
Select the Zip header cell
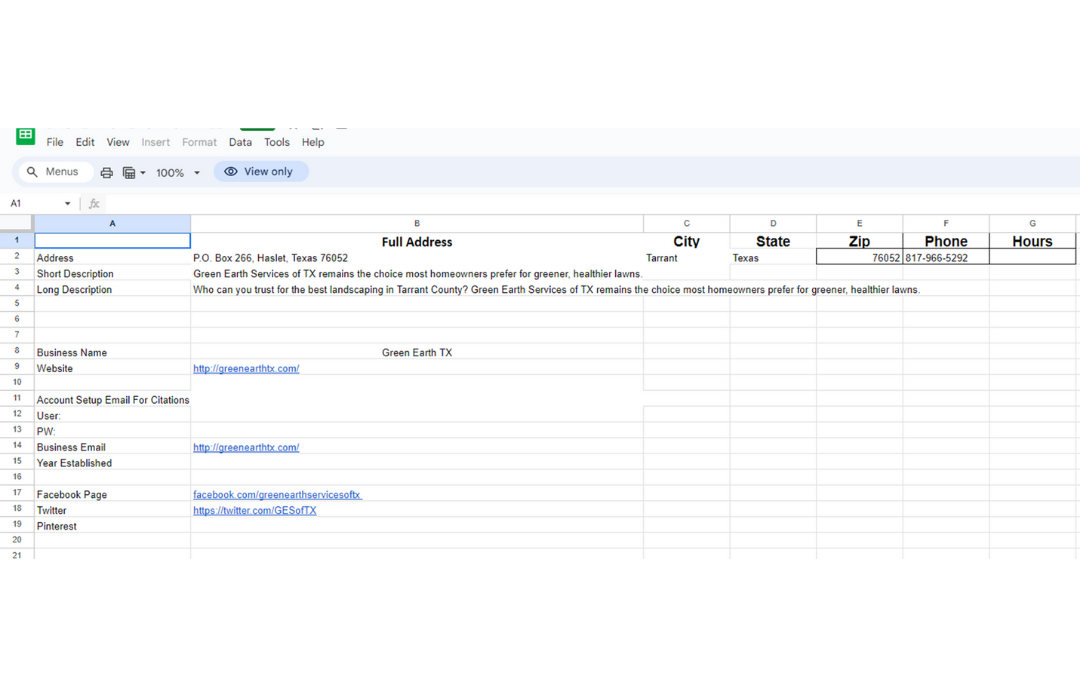(860, 241)
